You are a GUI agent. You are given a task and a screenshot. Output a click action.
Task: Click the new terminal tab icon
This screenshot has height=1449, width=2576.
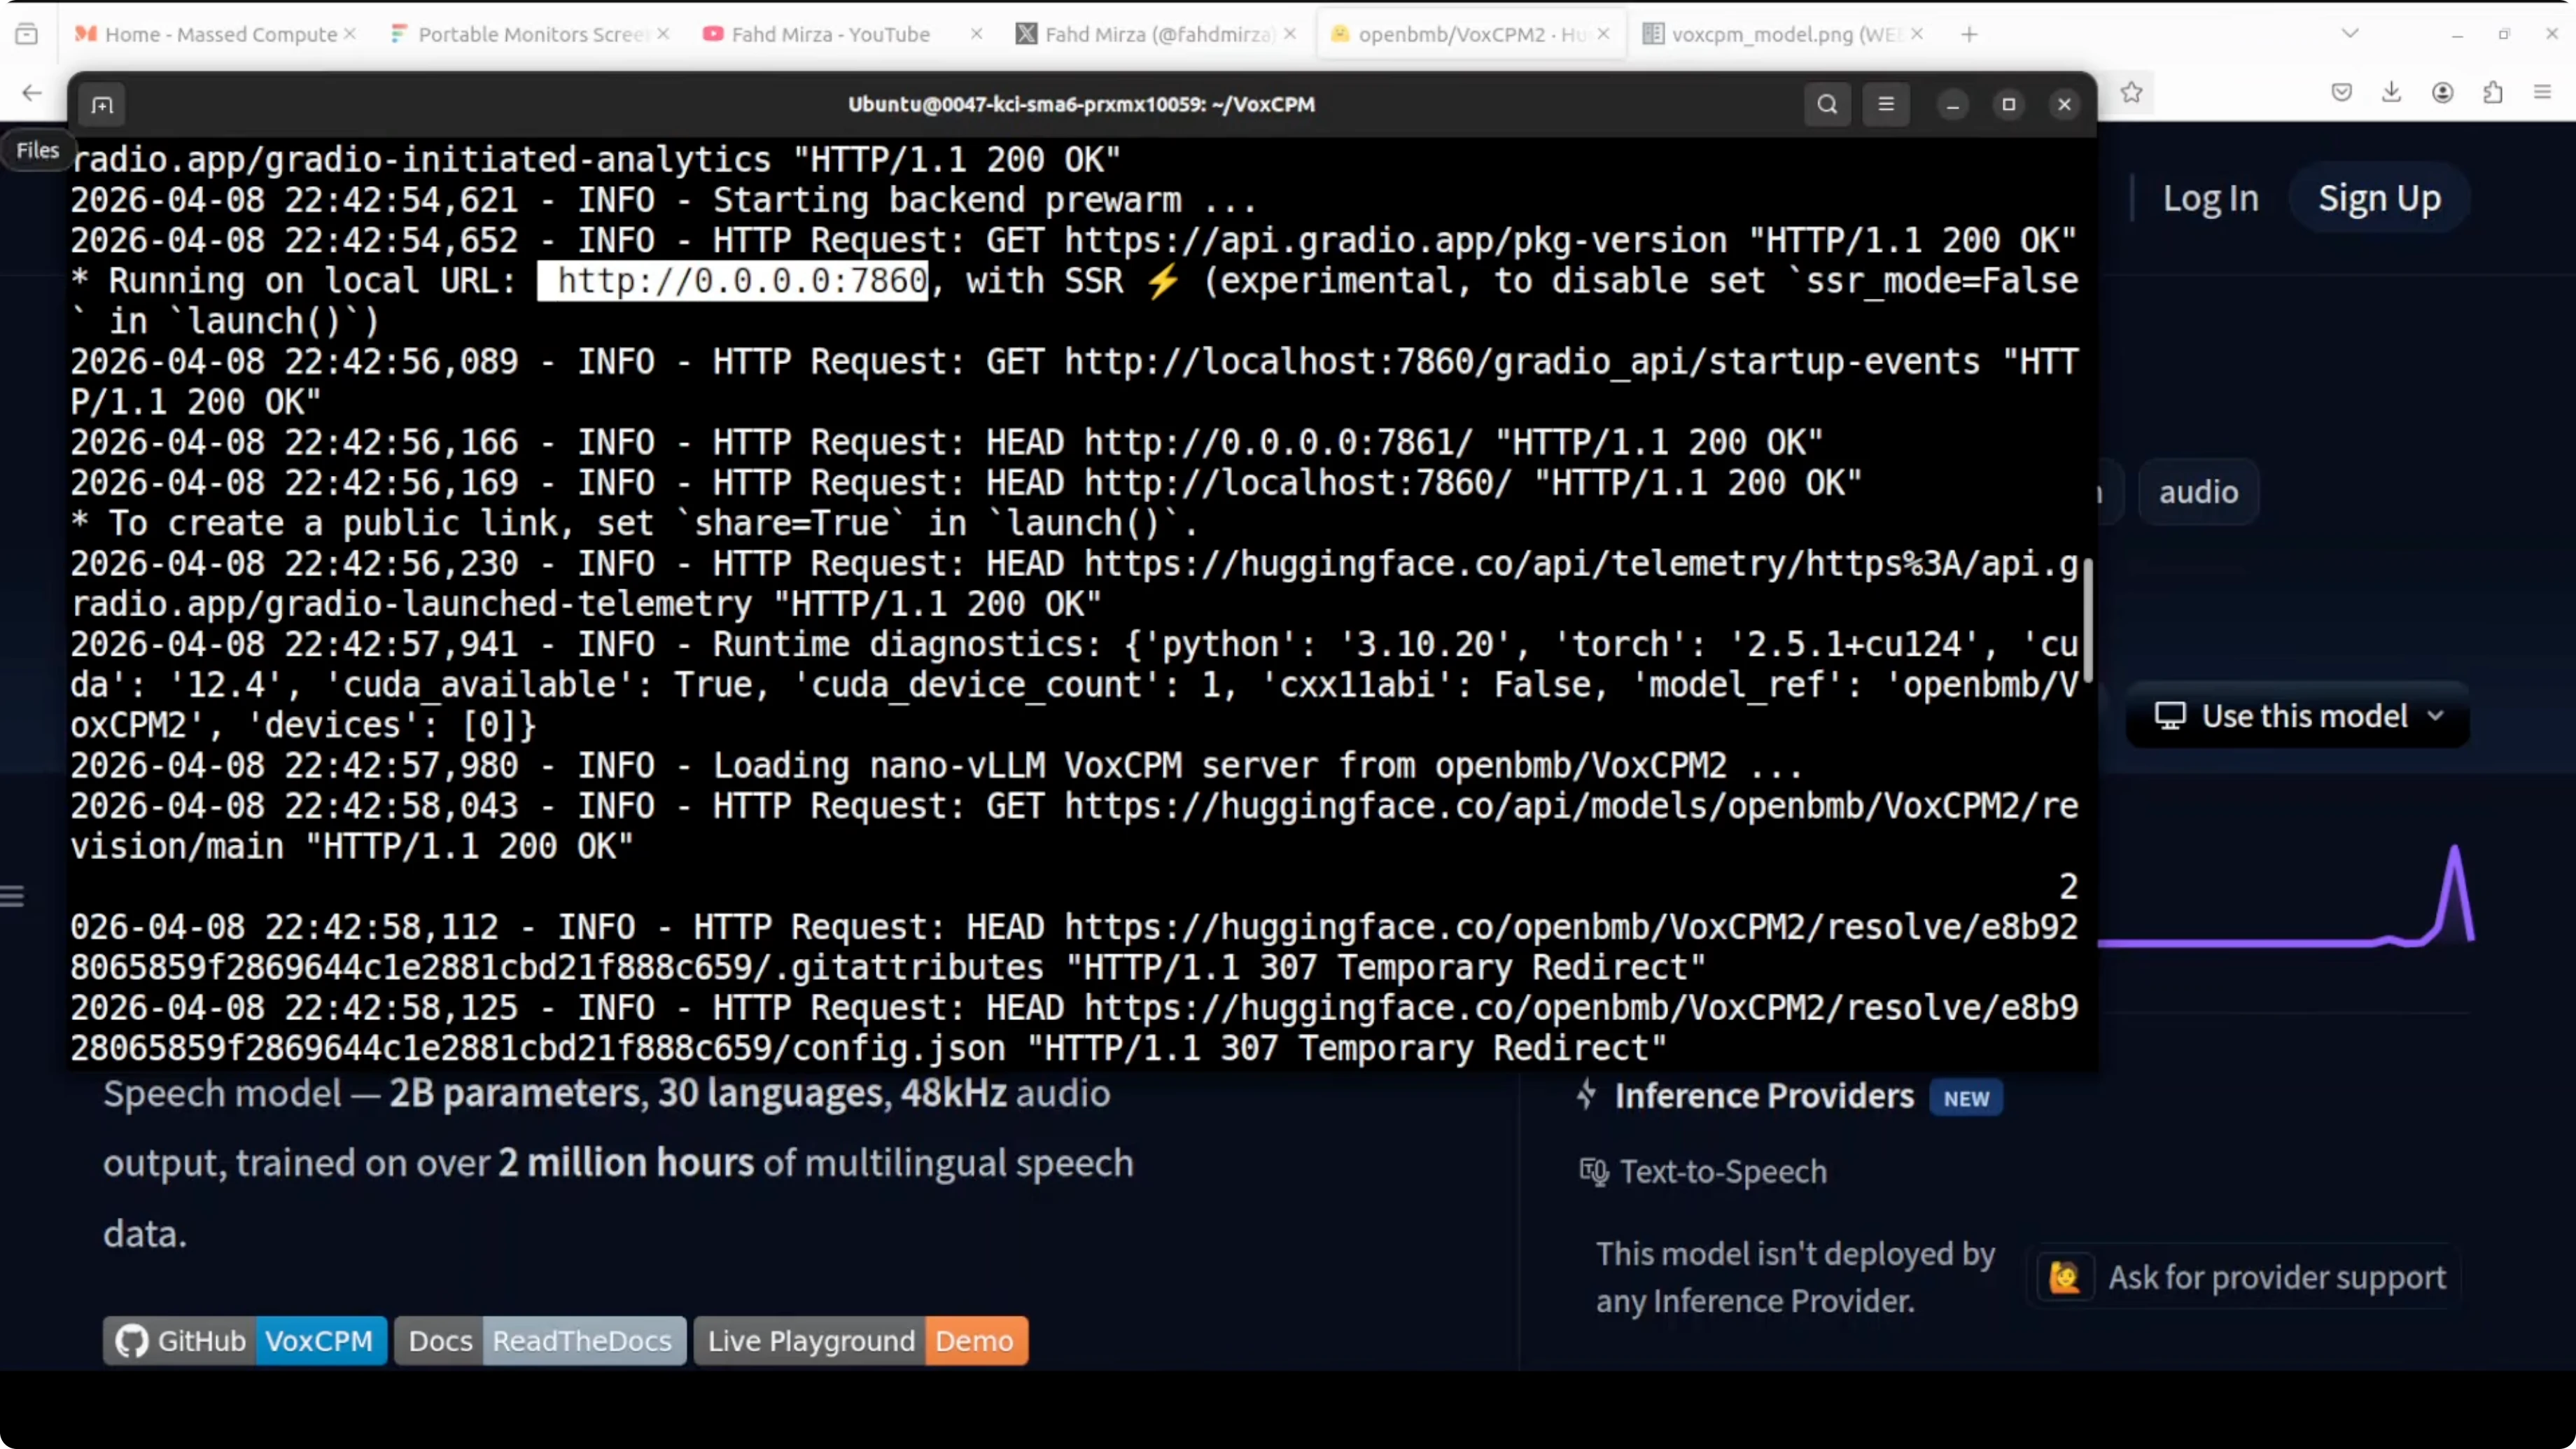pos(102,105)
